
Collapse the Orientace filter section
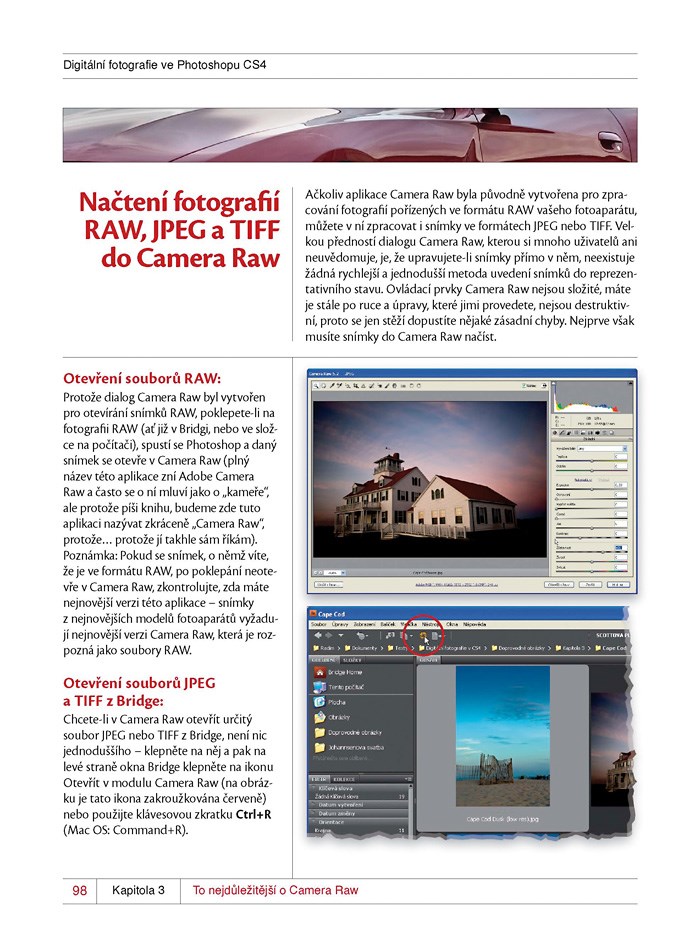(x=313, y=822)
